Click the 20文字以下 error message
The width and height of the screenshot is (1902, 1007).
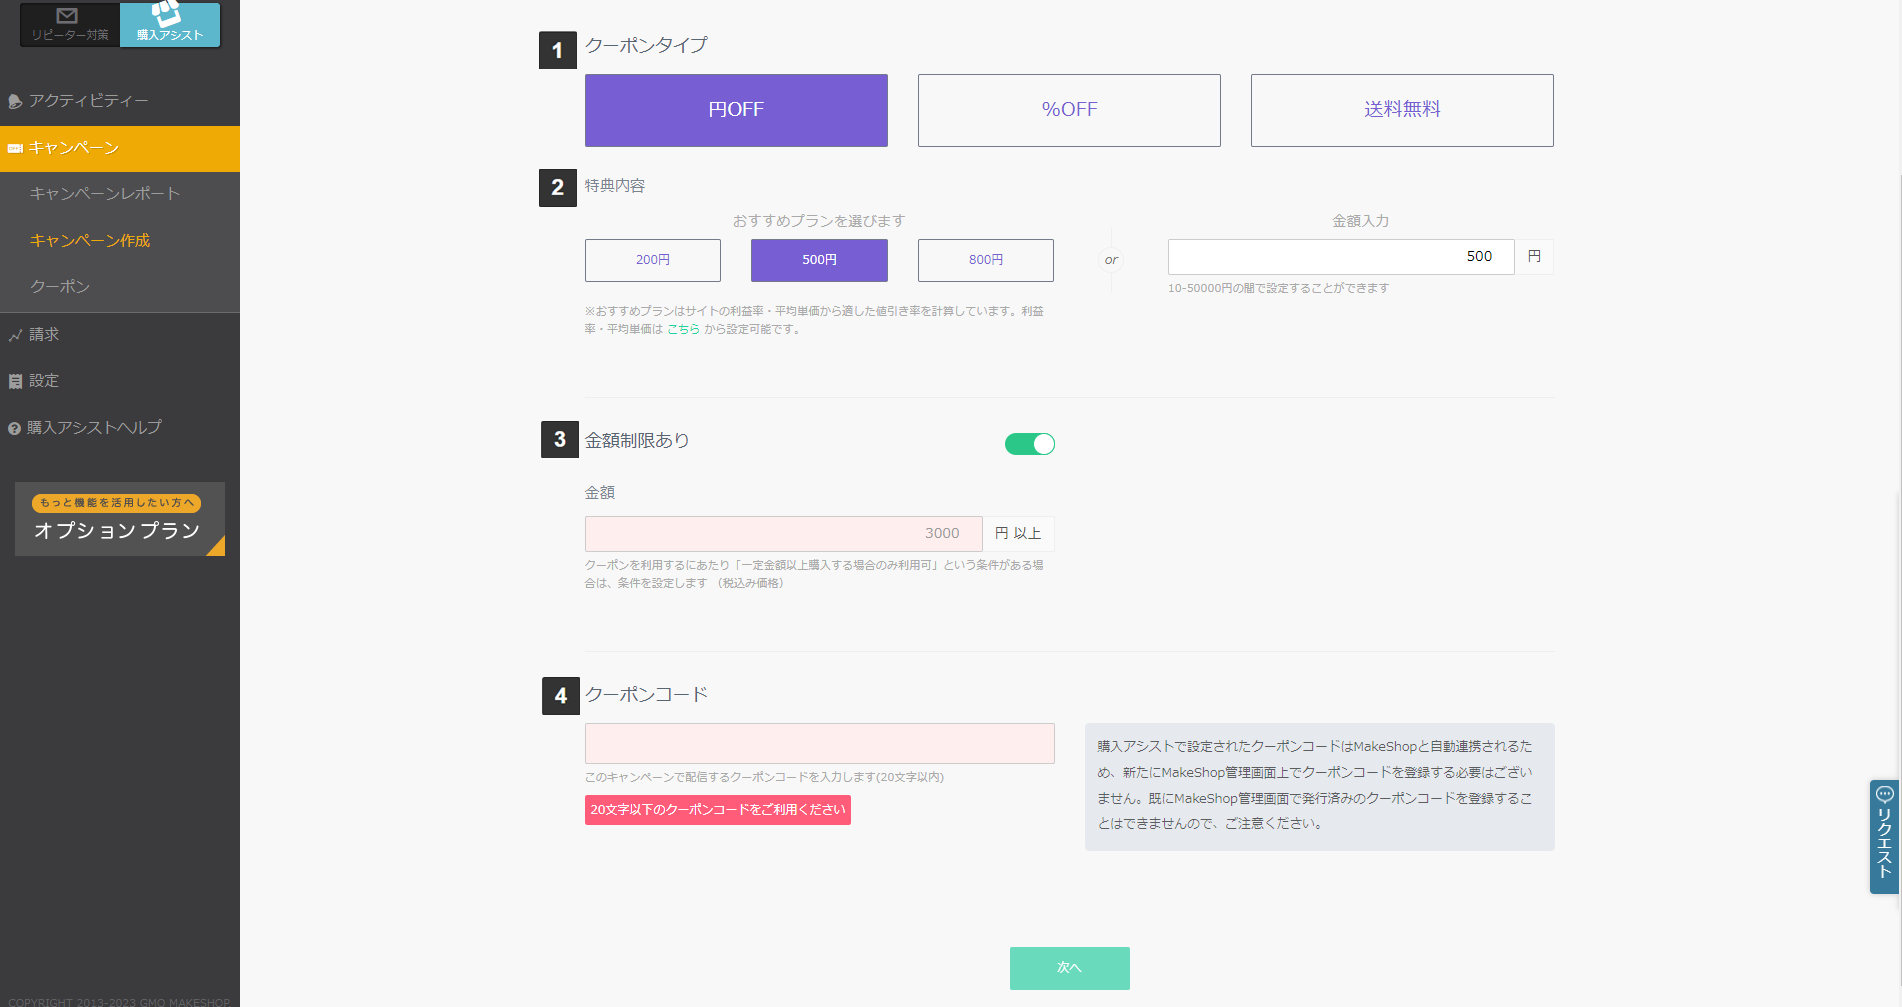718,810
